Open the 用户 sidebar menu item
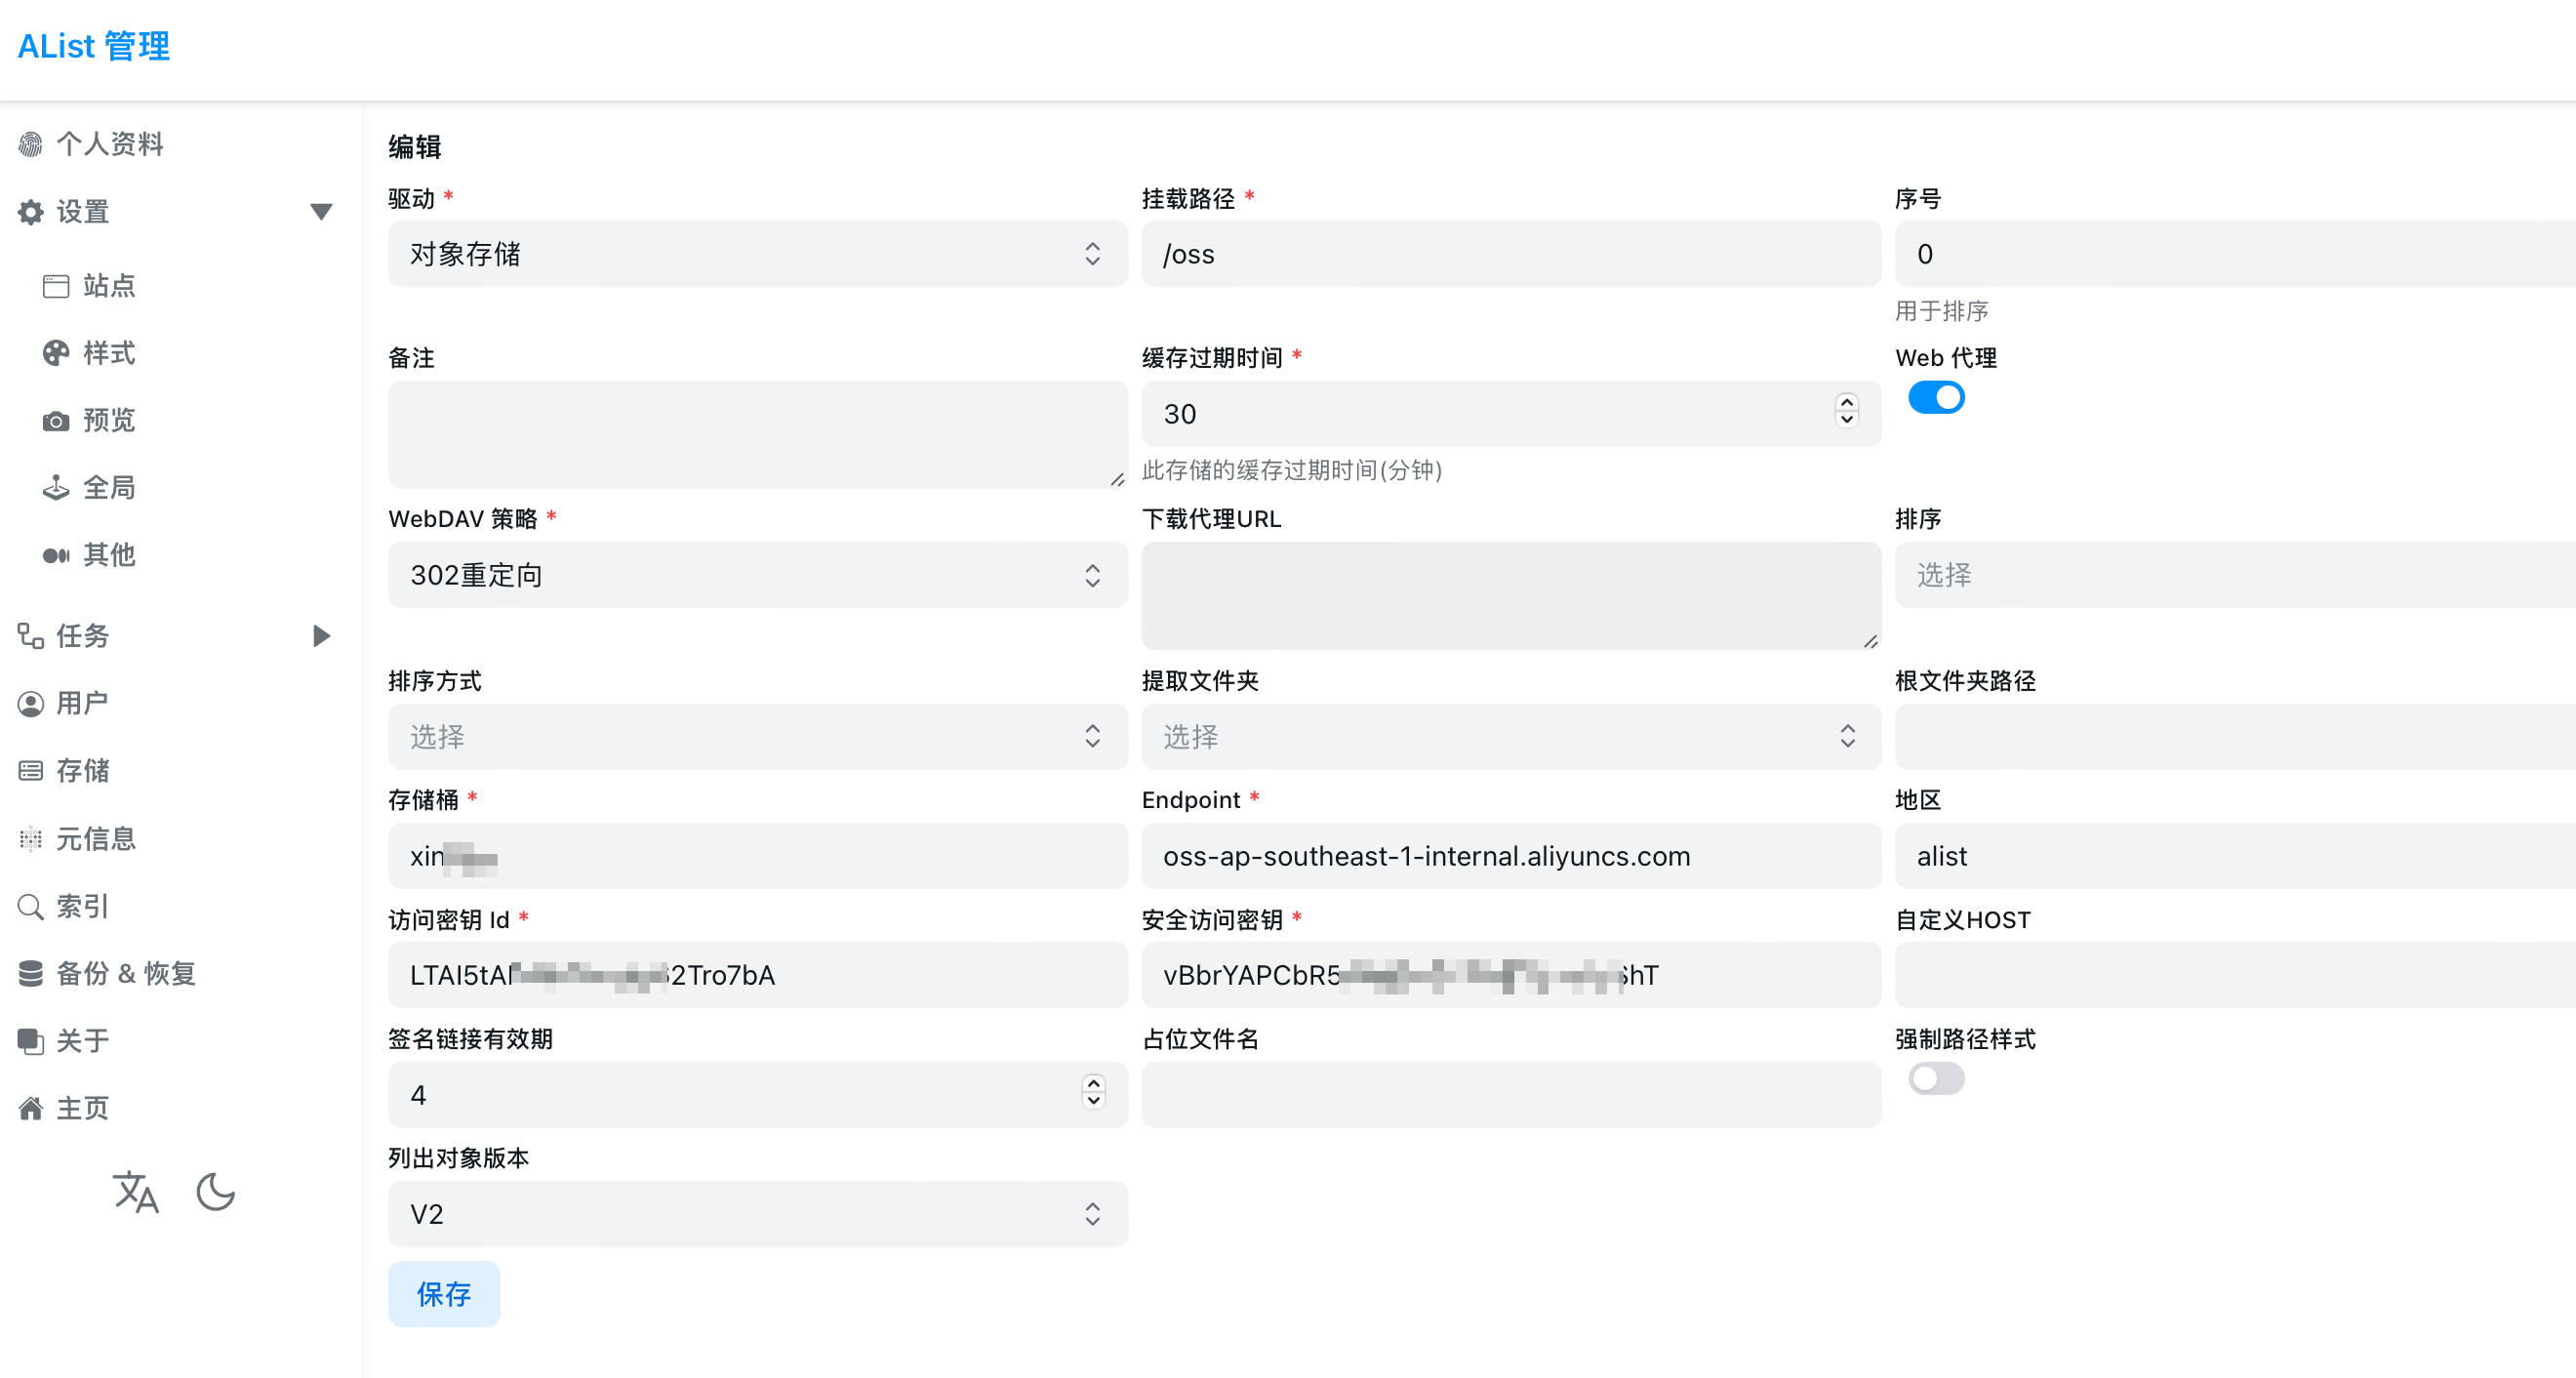The width and height of the screenshot is (2576, 1378). [82, 703]
